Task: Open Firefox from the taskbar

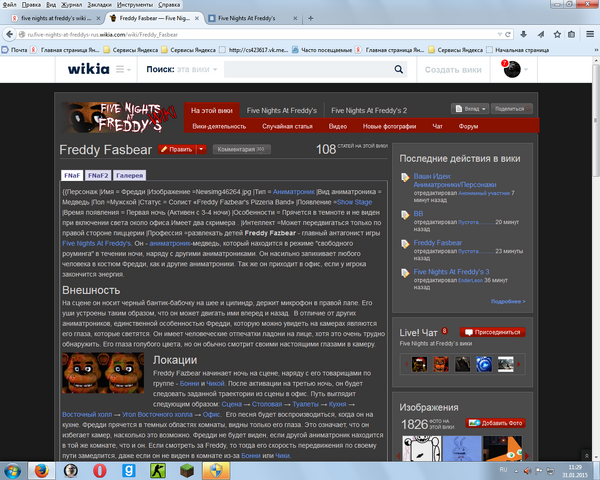Action: pyautogui.click(x=41, y=470)
